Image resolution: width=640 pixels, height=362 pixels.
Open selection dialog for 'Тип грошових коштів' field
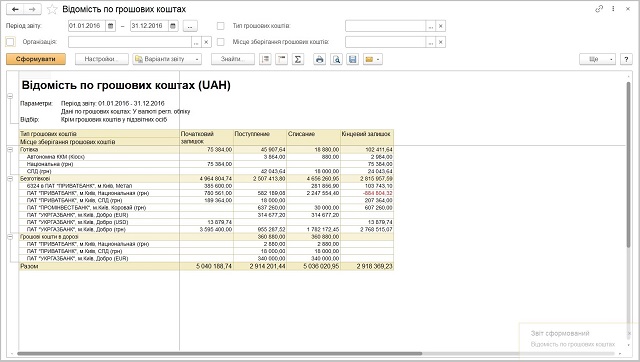point(431,26)
